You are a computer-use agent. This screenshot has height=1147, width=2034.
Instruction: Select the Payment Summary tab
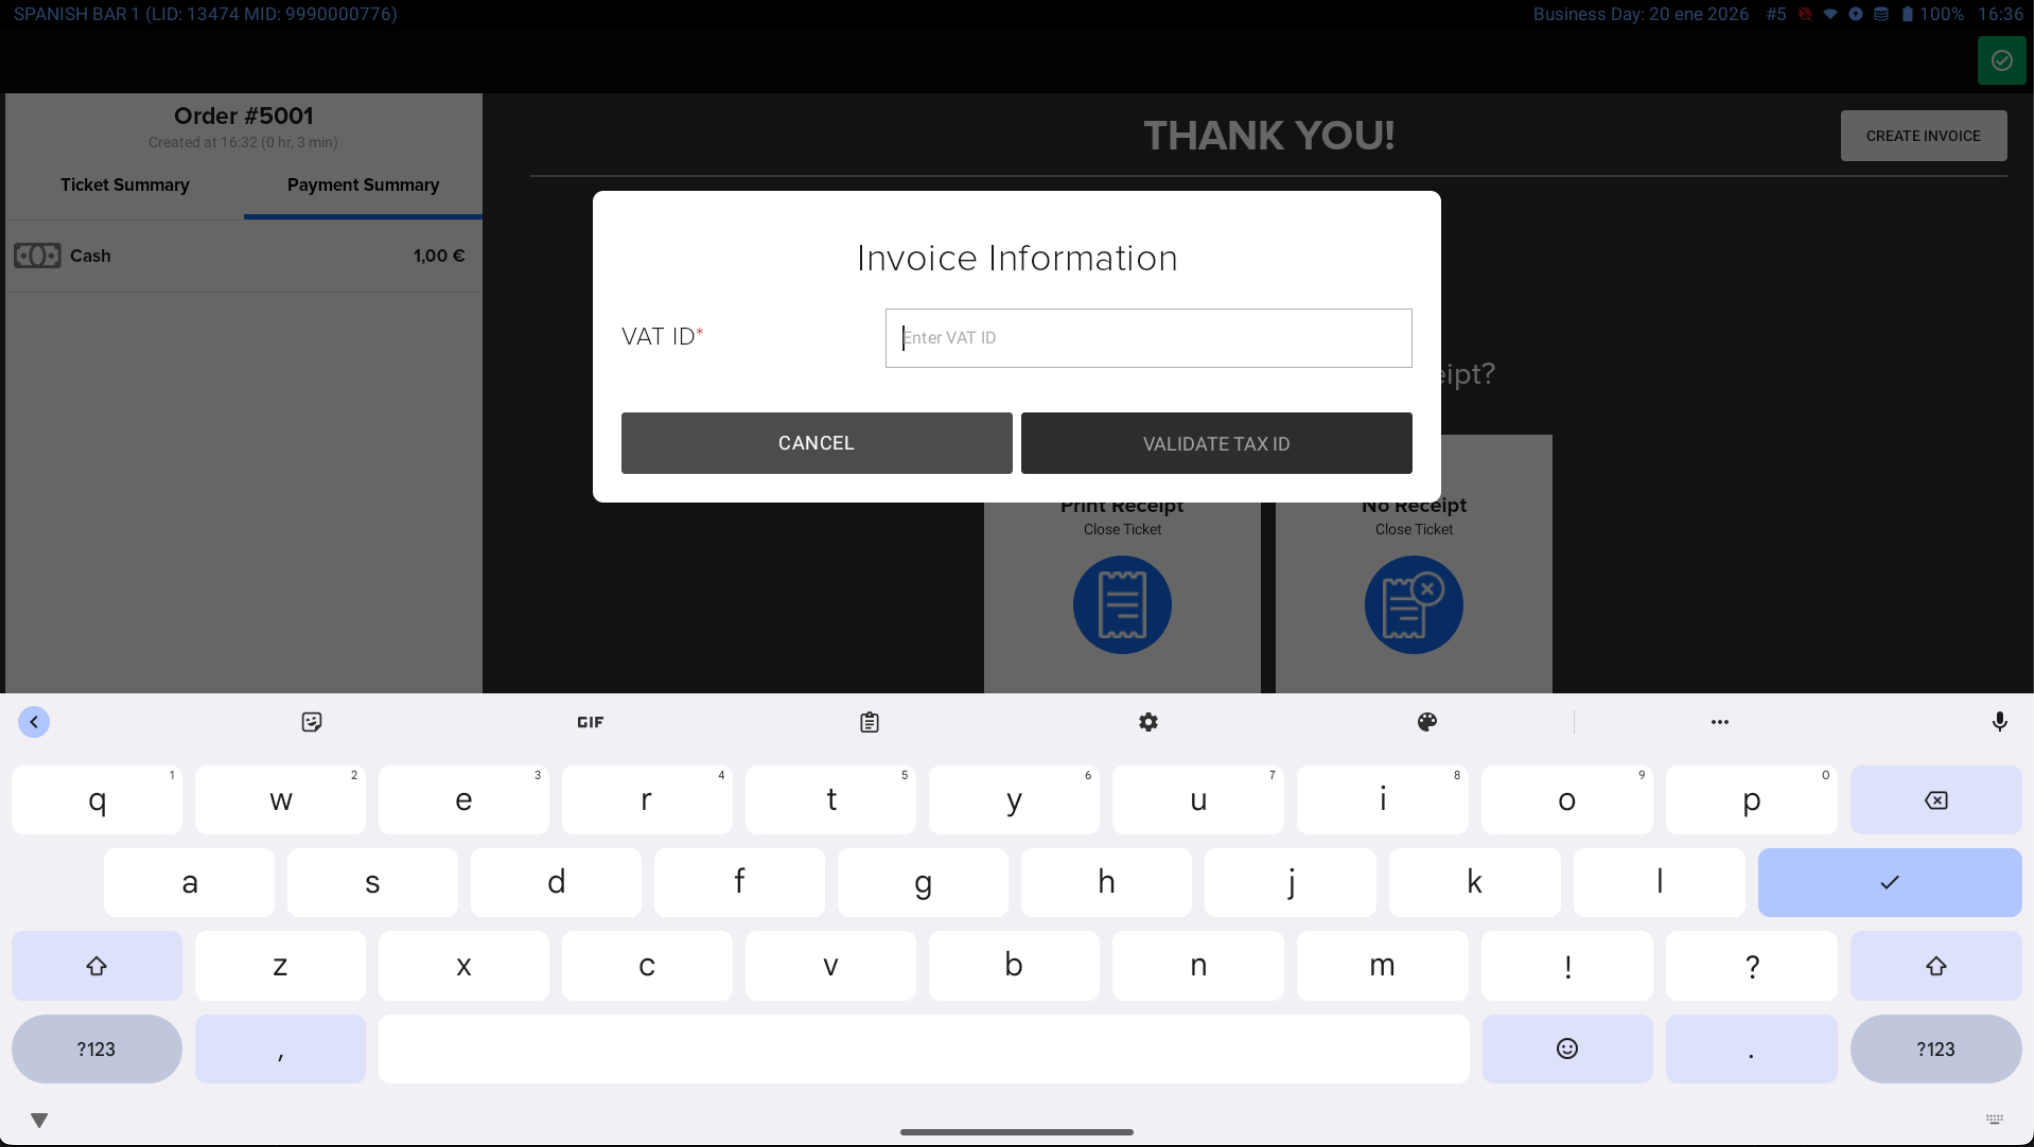(x=362, y=185)
